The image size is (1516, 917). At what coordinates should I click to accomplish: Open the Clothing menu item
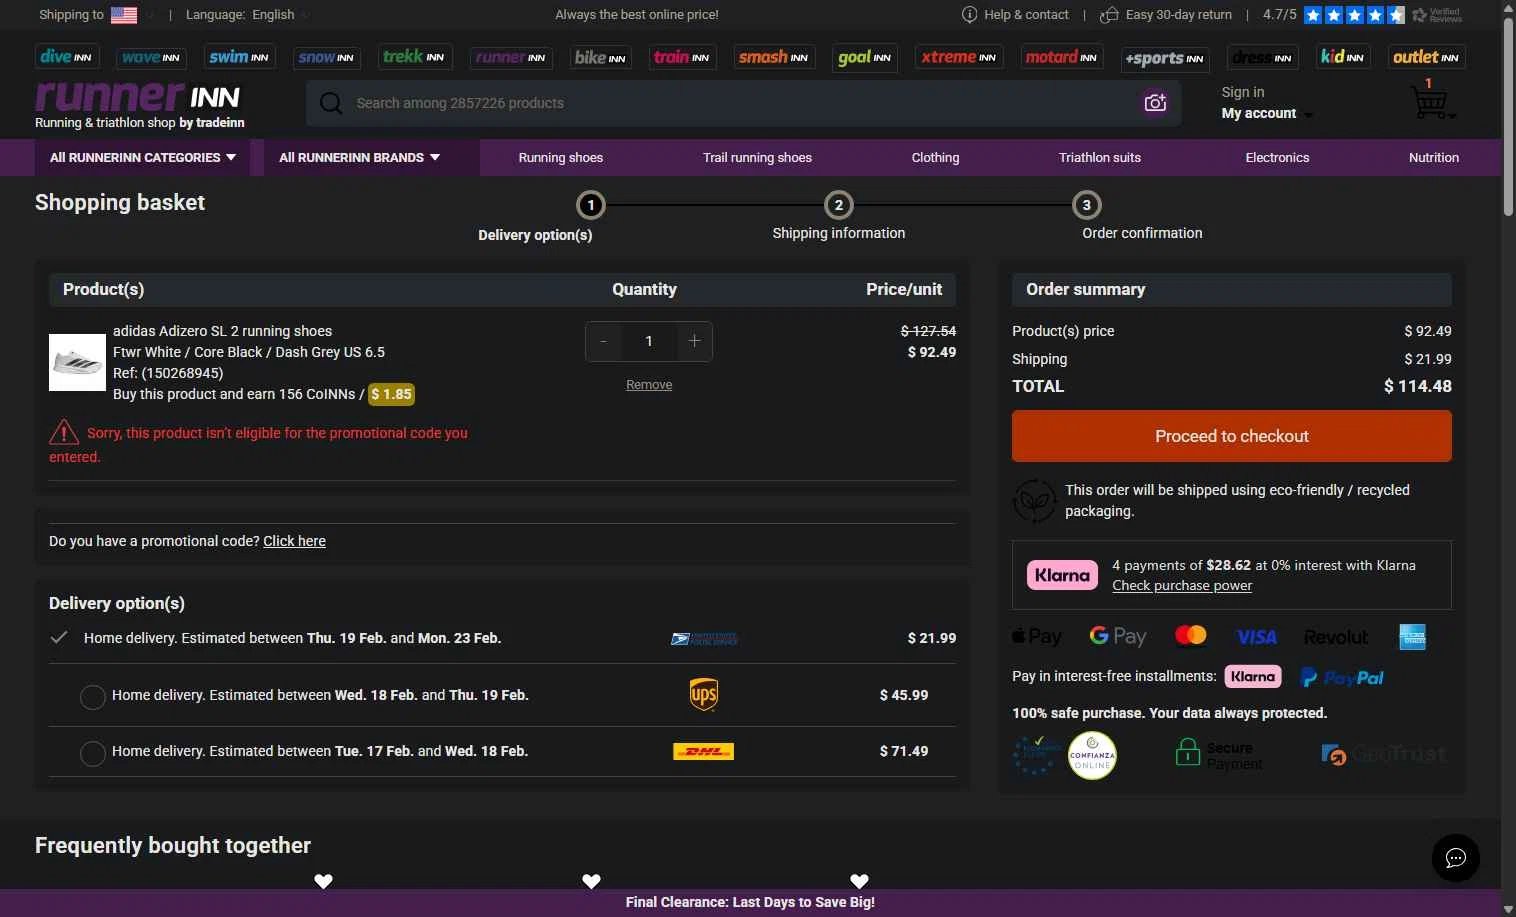935,158
